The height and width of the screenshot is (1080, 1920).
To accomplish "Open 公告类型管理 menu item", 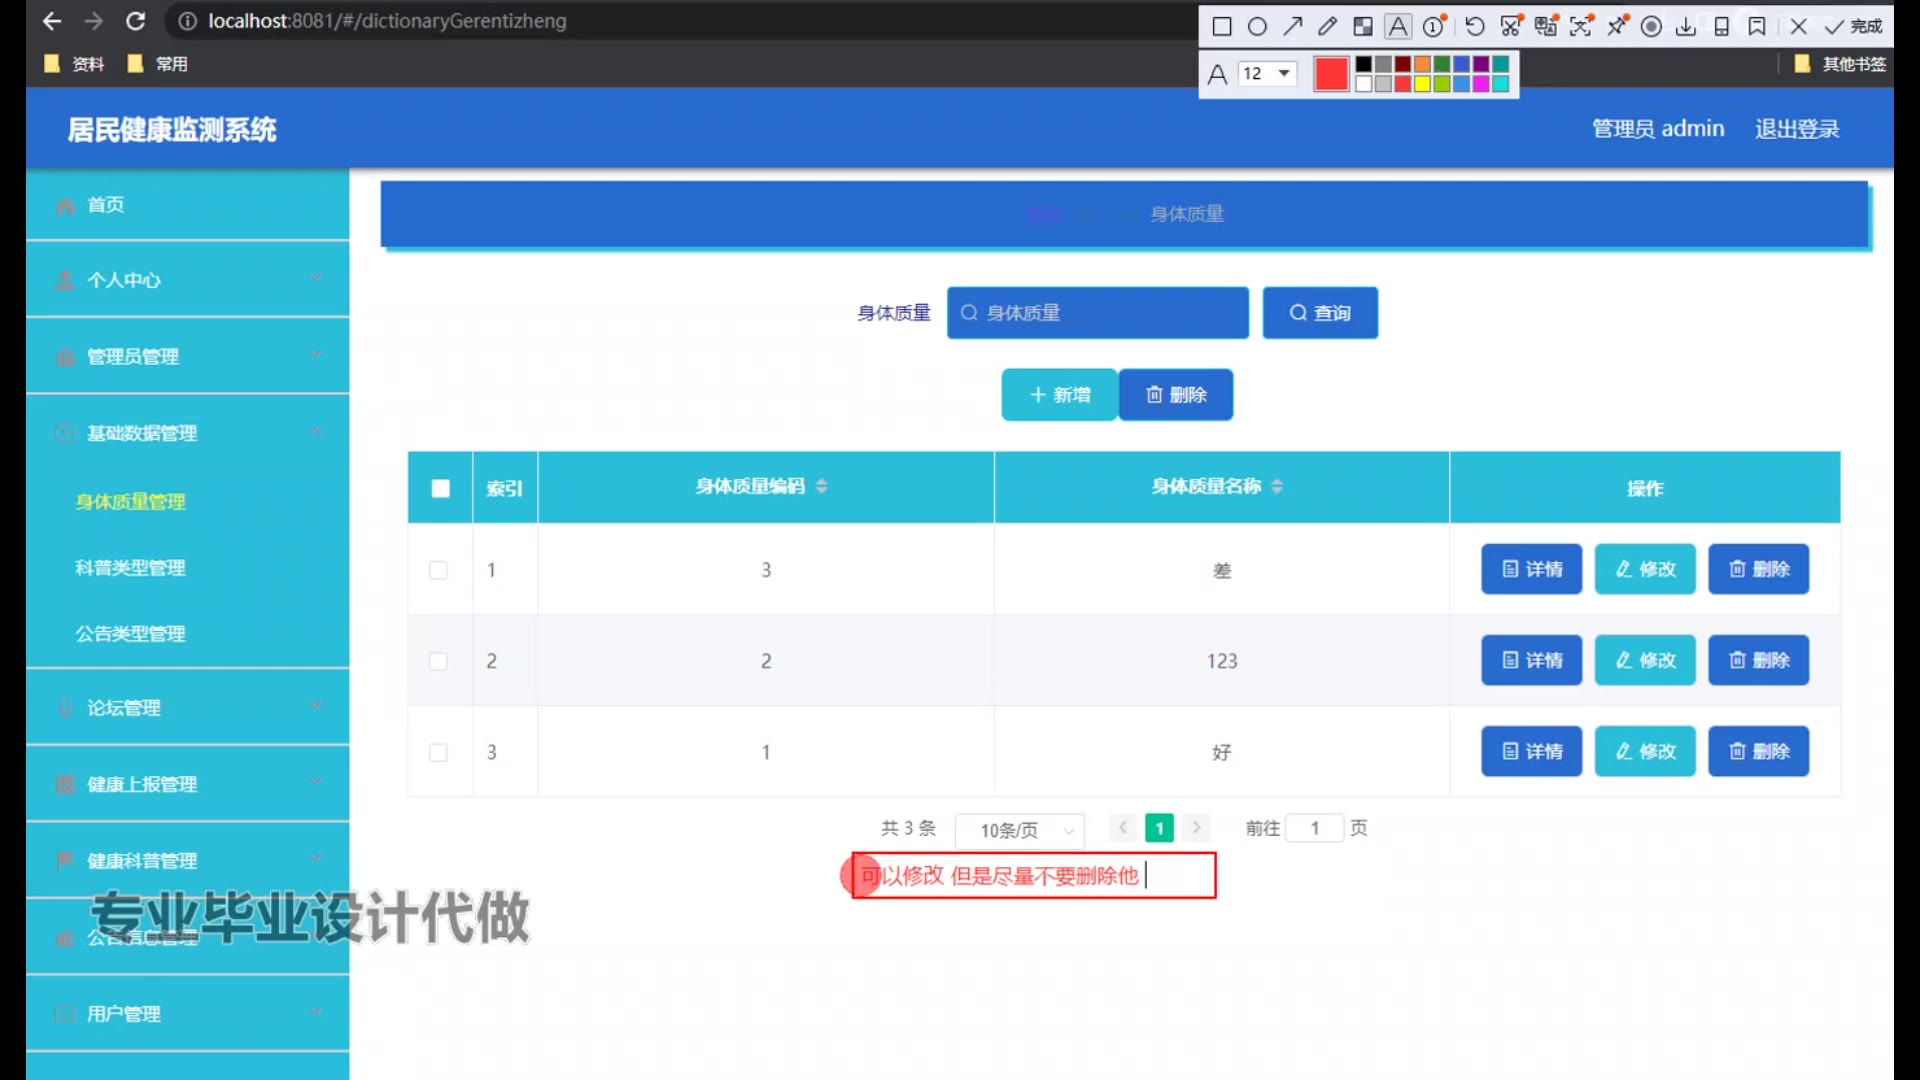I will coord(130,634).
